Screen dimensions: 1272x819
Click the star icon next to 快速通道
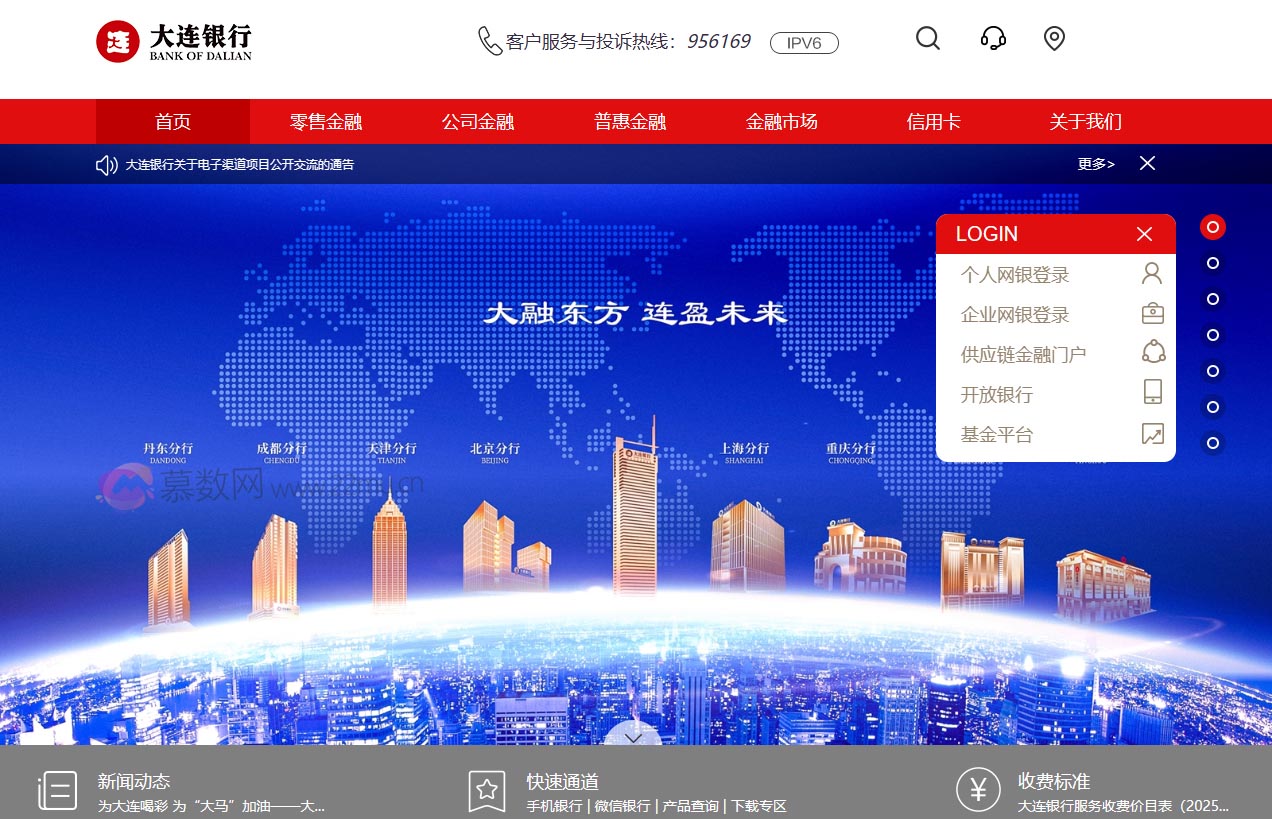[x=486, y=789]
